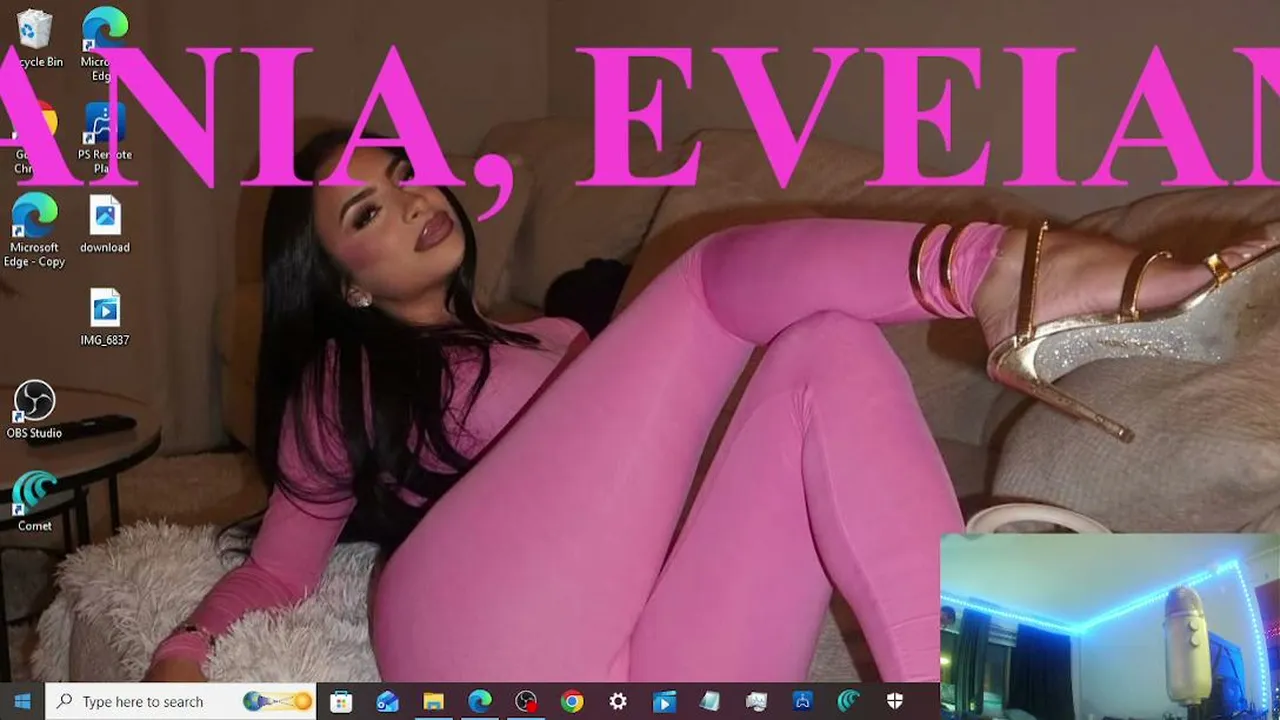Open File Explorer from the taskbar
The image size is (1280, 720).
point(433,701)
